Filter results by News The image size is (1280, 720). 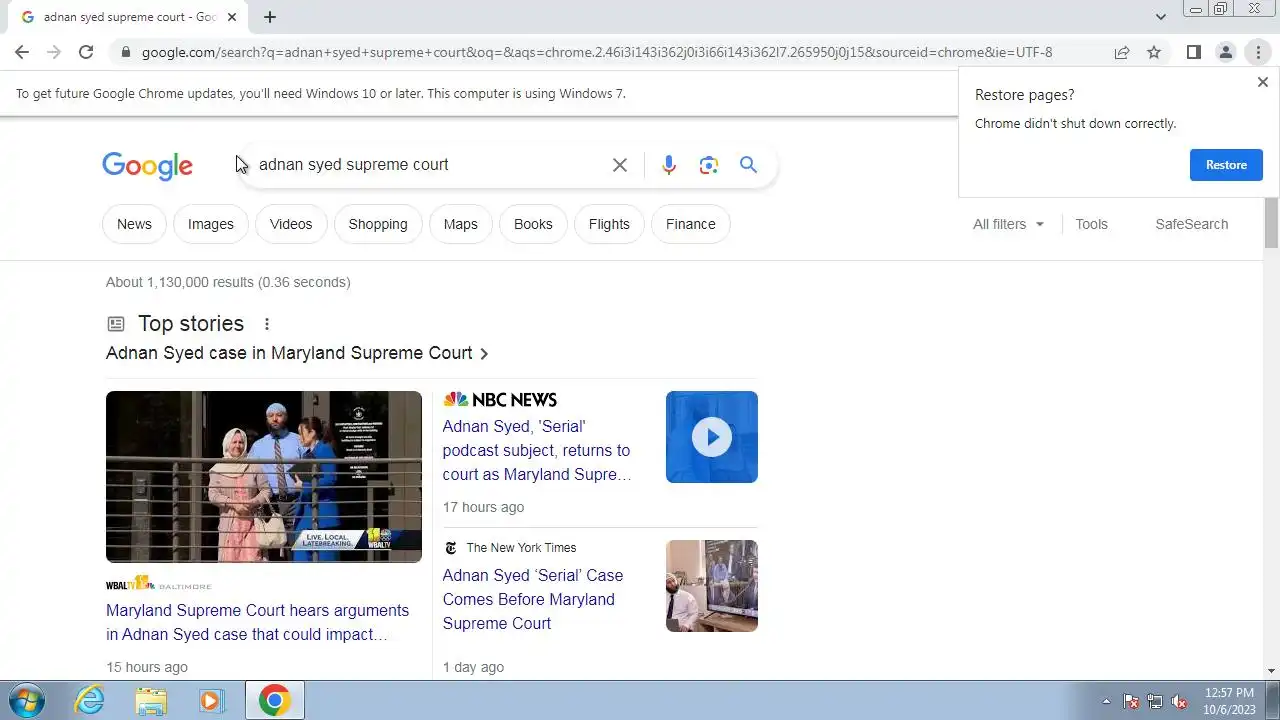coord(134,224)
